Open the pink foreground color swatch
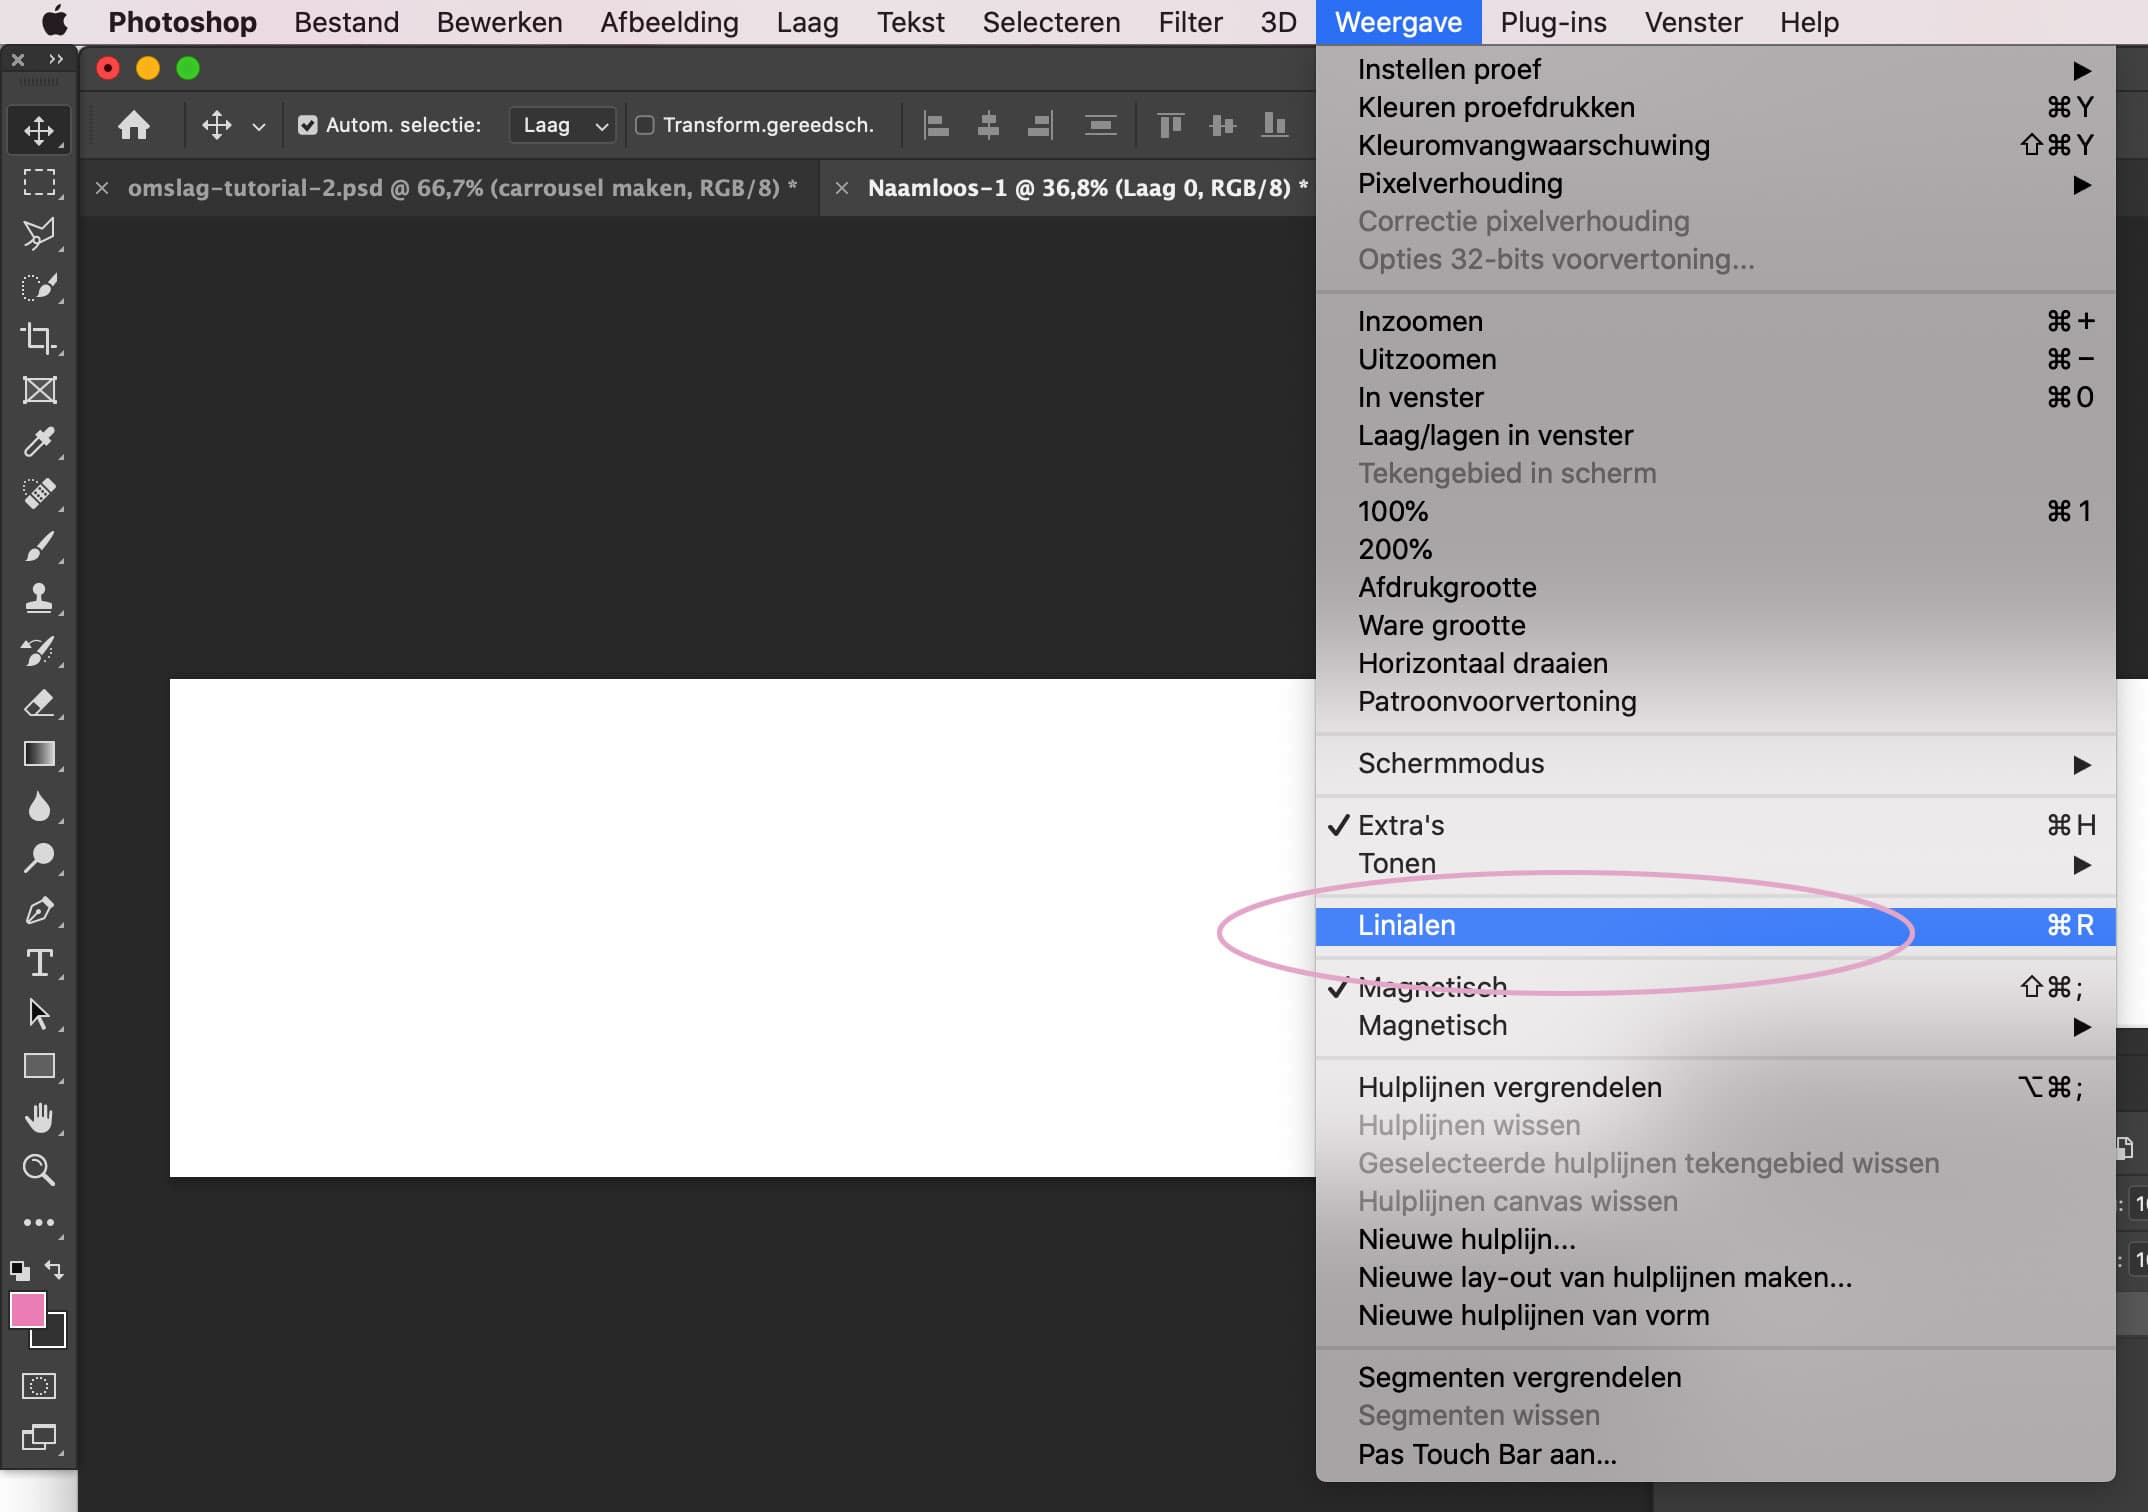Viewport: 2148px width, 1512px height. coord(27,1309)
